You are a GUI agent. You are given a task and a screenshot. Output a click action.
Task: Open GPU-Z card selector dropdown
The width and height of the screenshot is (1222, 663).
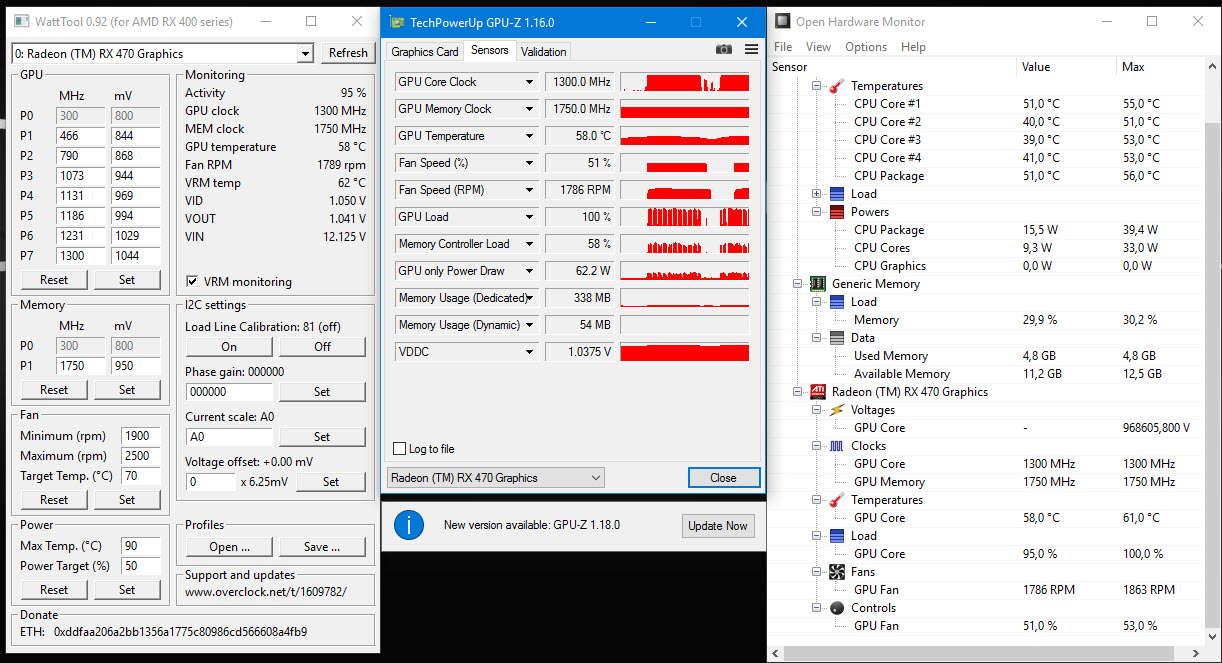(x=496, y=478)
